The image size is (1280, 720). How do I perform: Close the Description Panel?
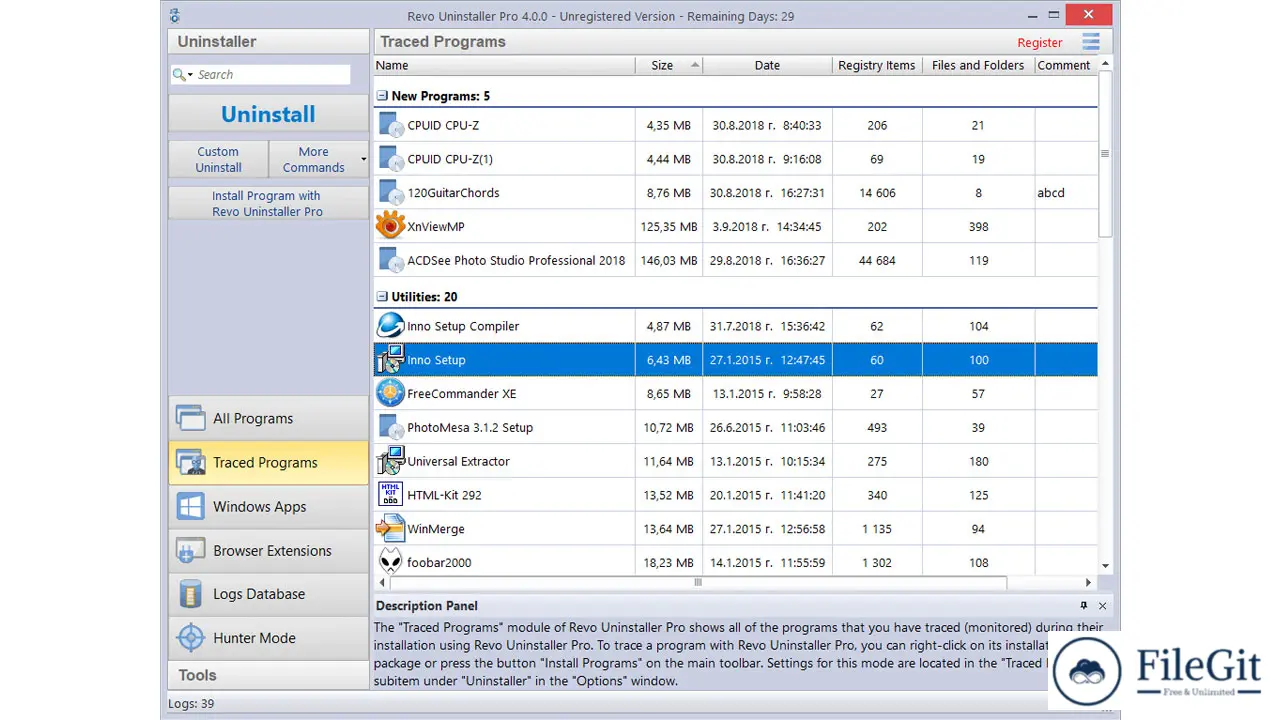point(1103,606)
